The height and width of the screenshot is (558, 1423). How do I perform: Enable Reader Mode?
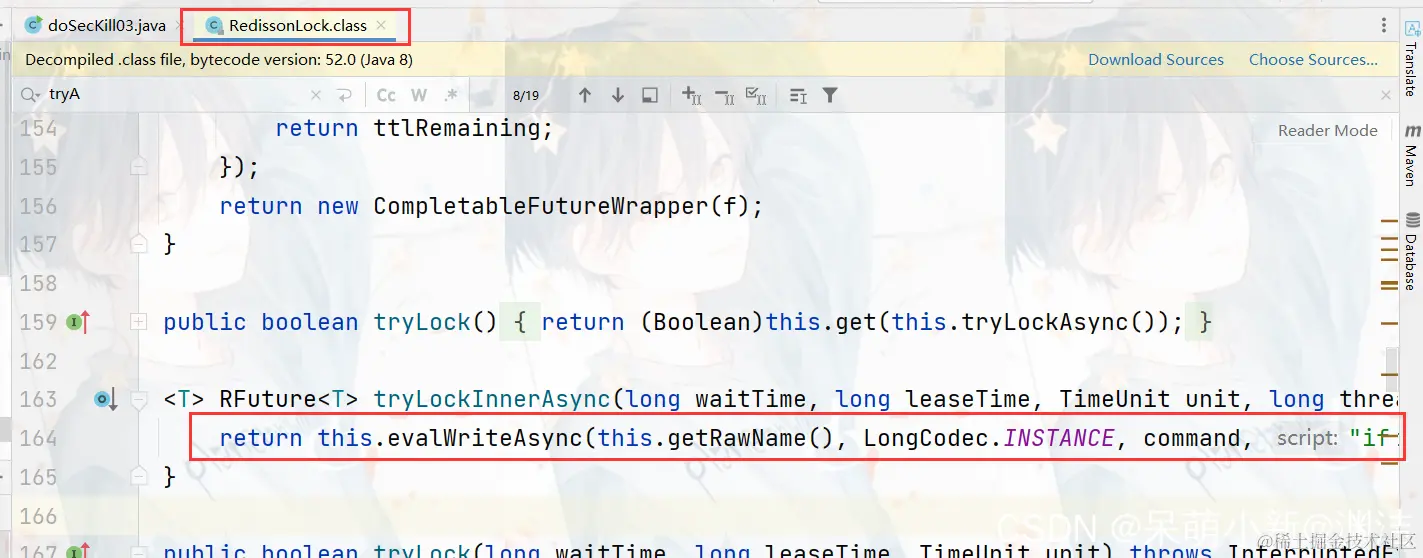pos(1327,130)
